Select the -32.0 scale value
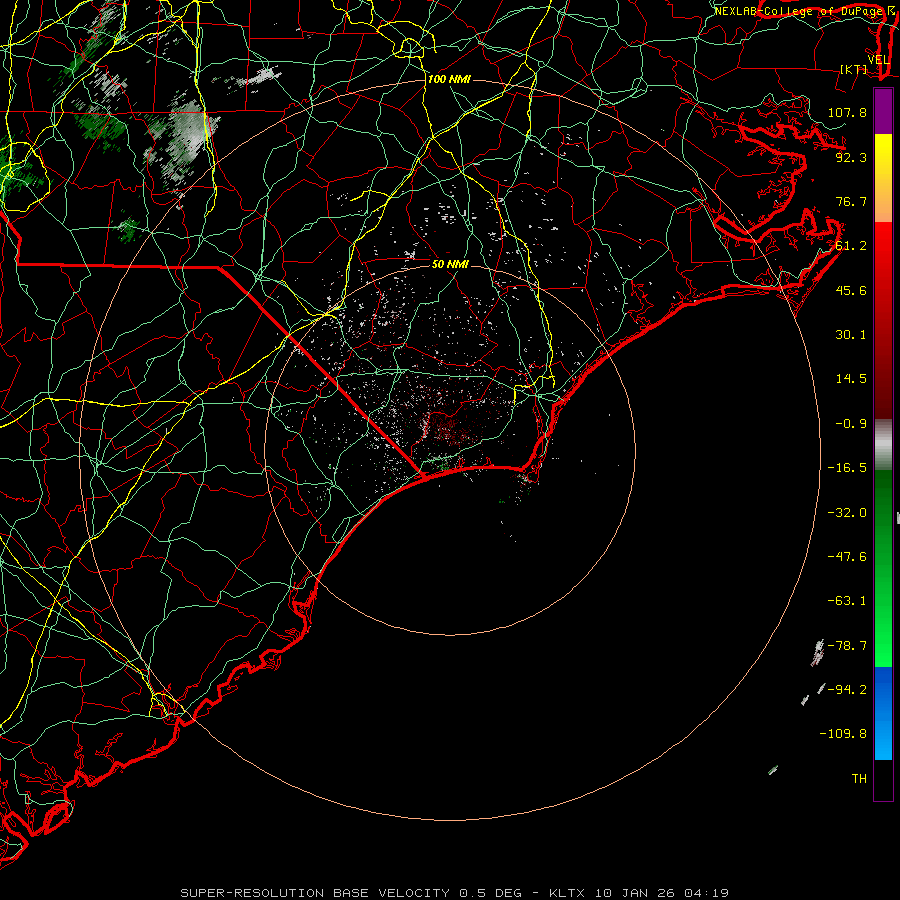 point(847,513)
